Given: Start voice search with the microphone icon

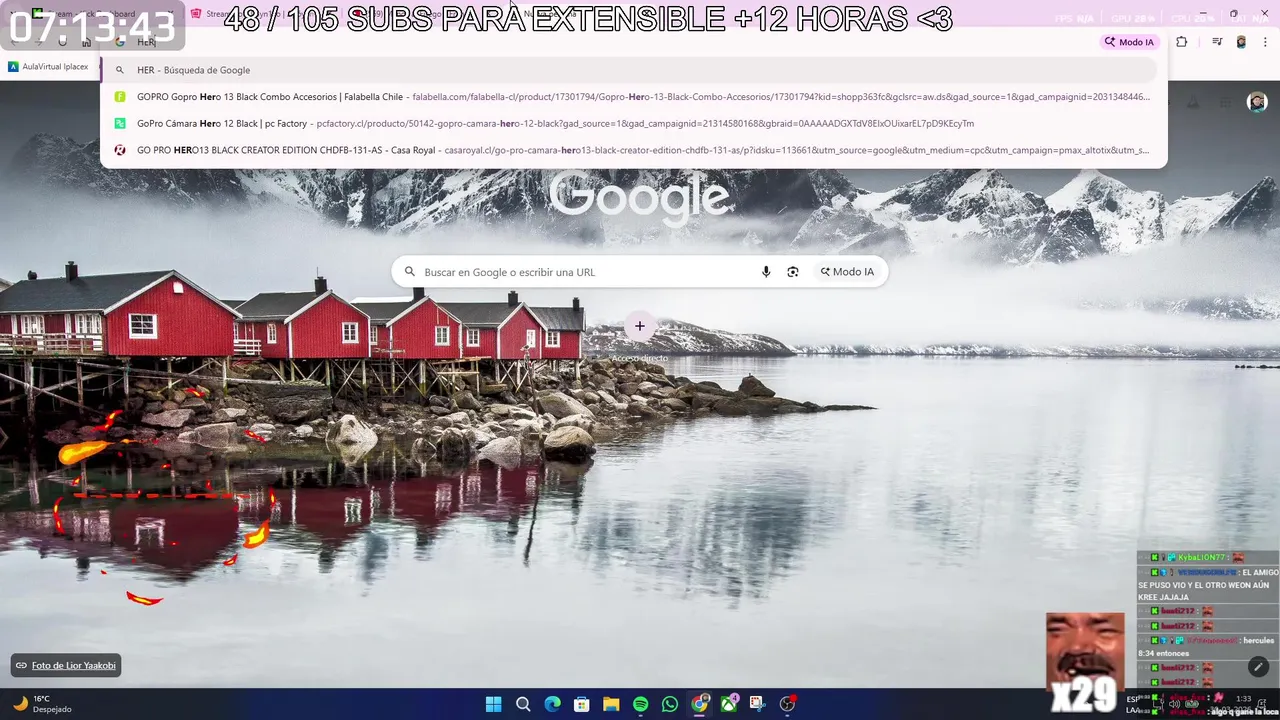Looking at the screenshot, I should (766, 272).
